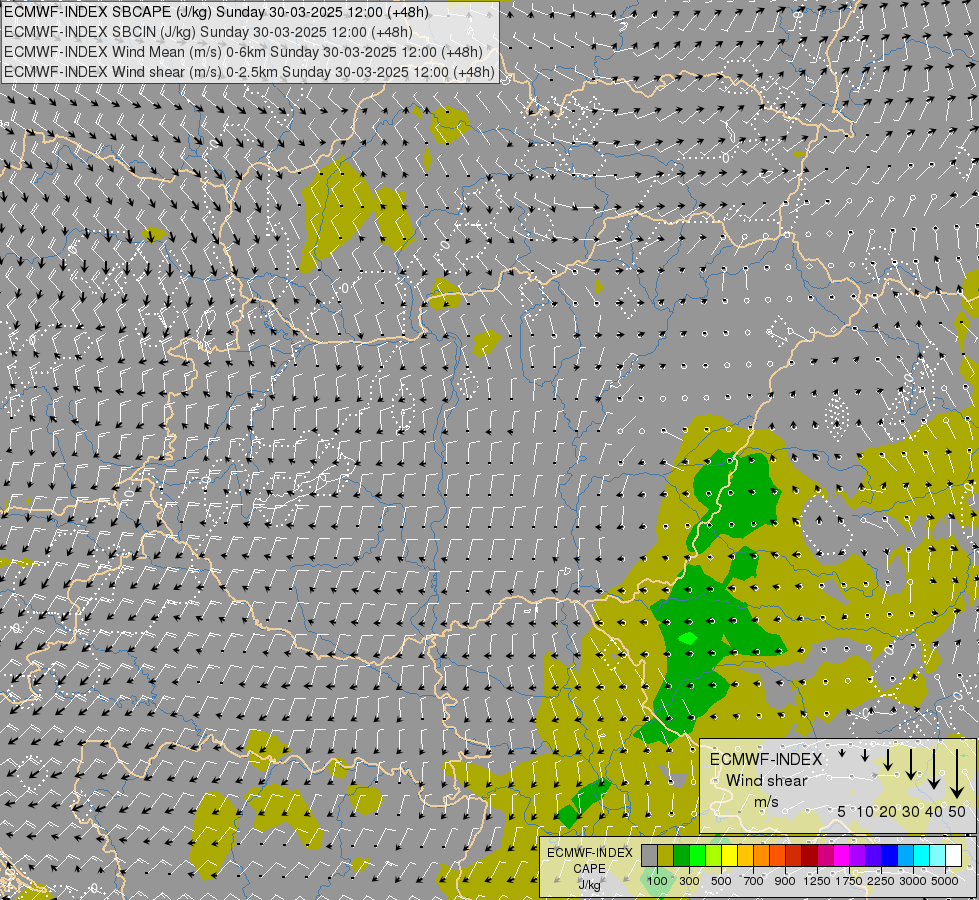Click the '700' value in CAPE legend

[754, 881]
